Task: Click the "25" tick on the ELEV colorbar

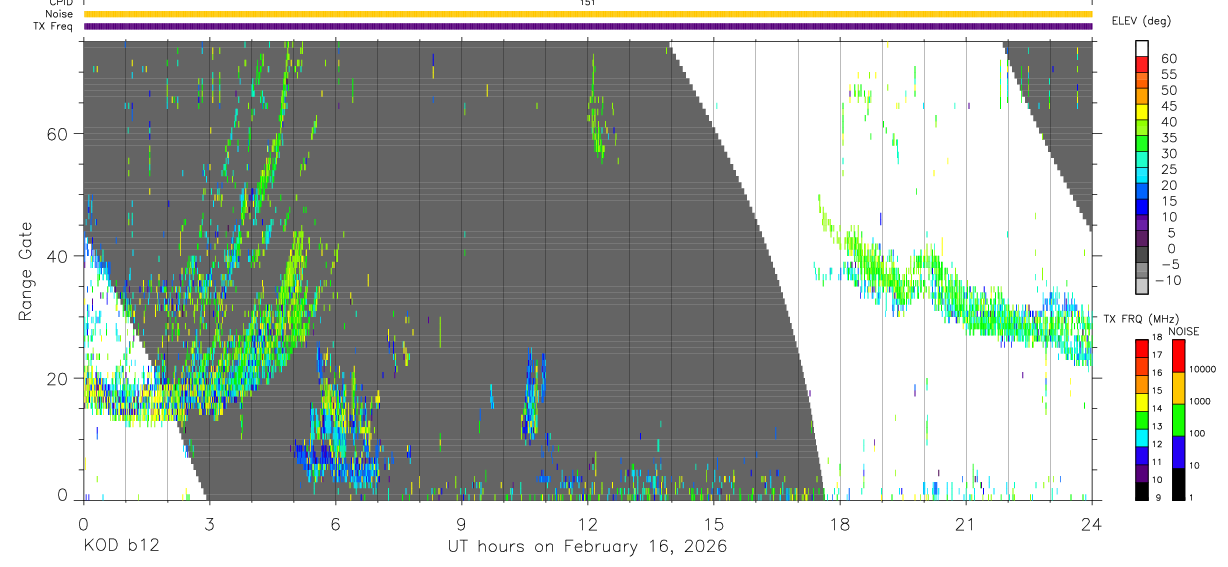Action: coord(1169,169)
